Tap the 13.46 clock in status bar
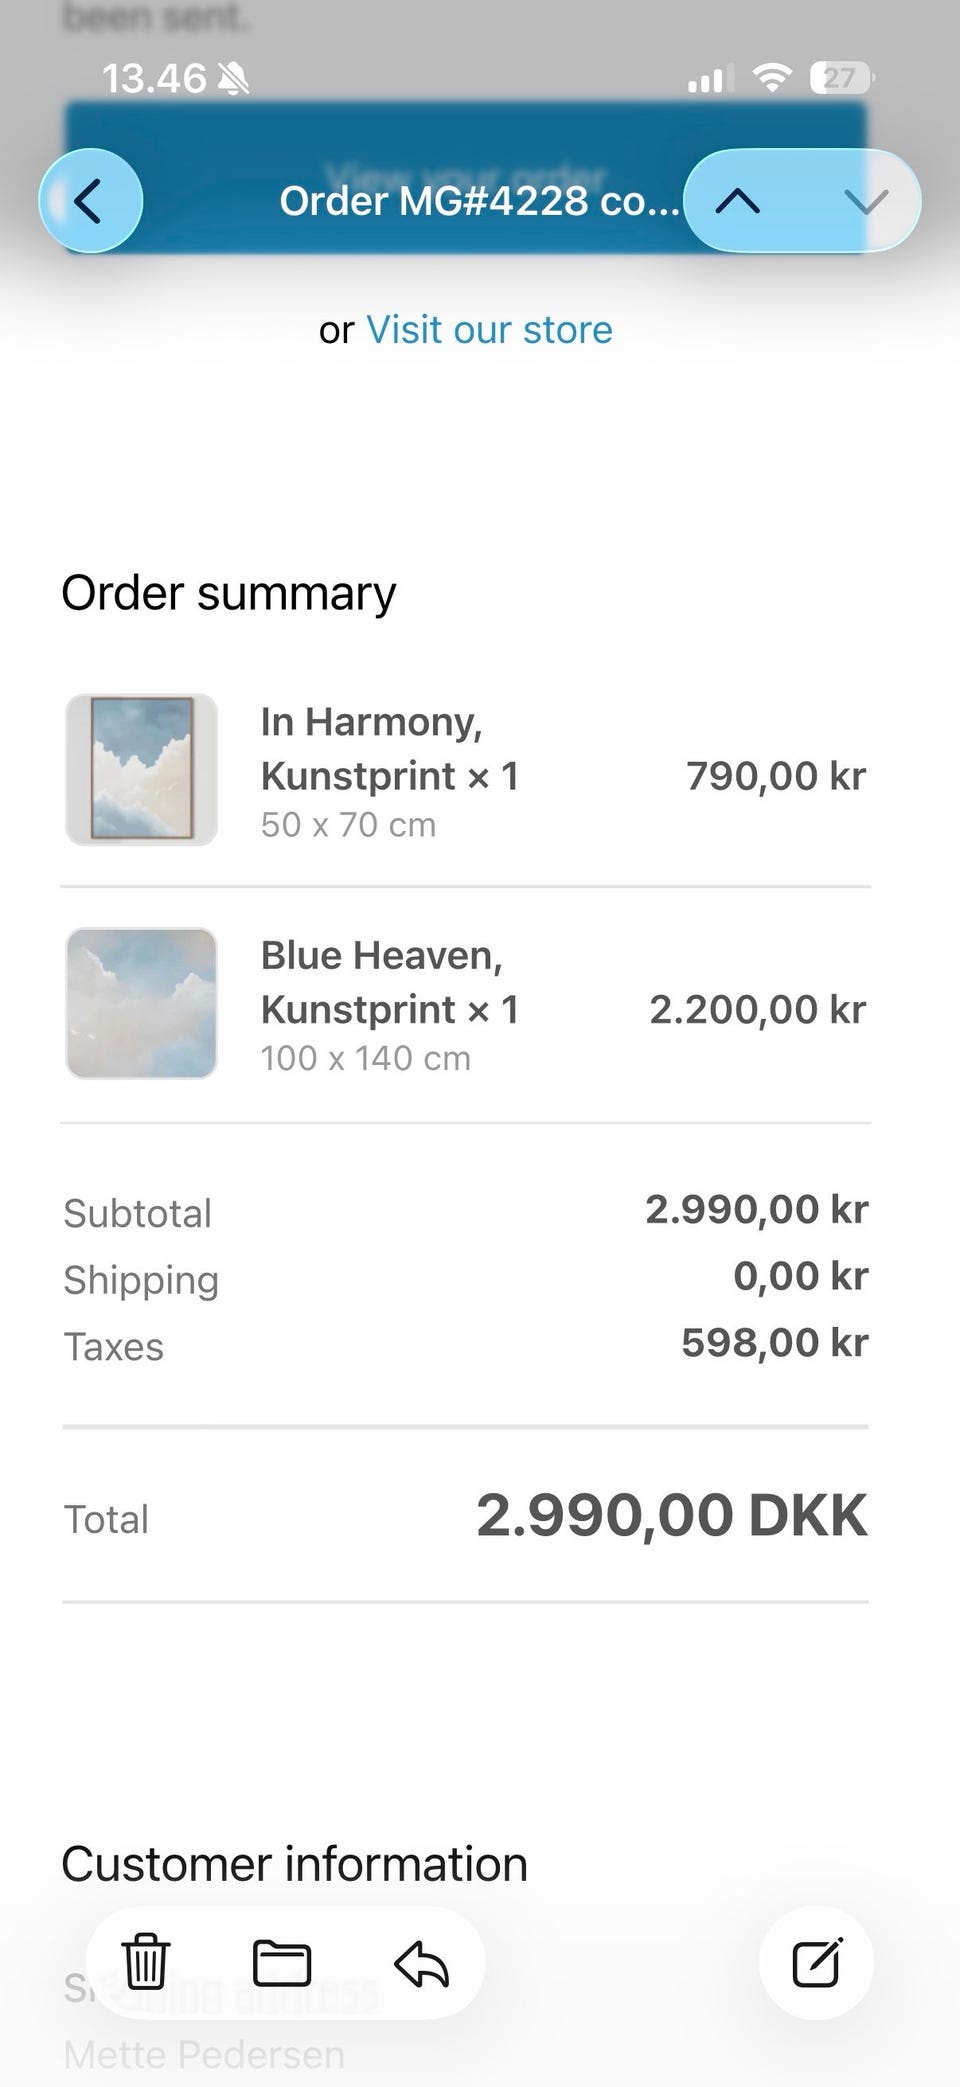 (154, 78)
